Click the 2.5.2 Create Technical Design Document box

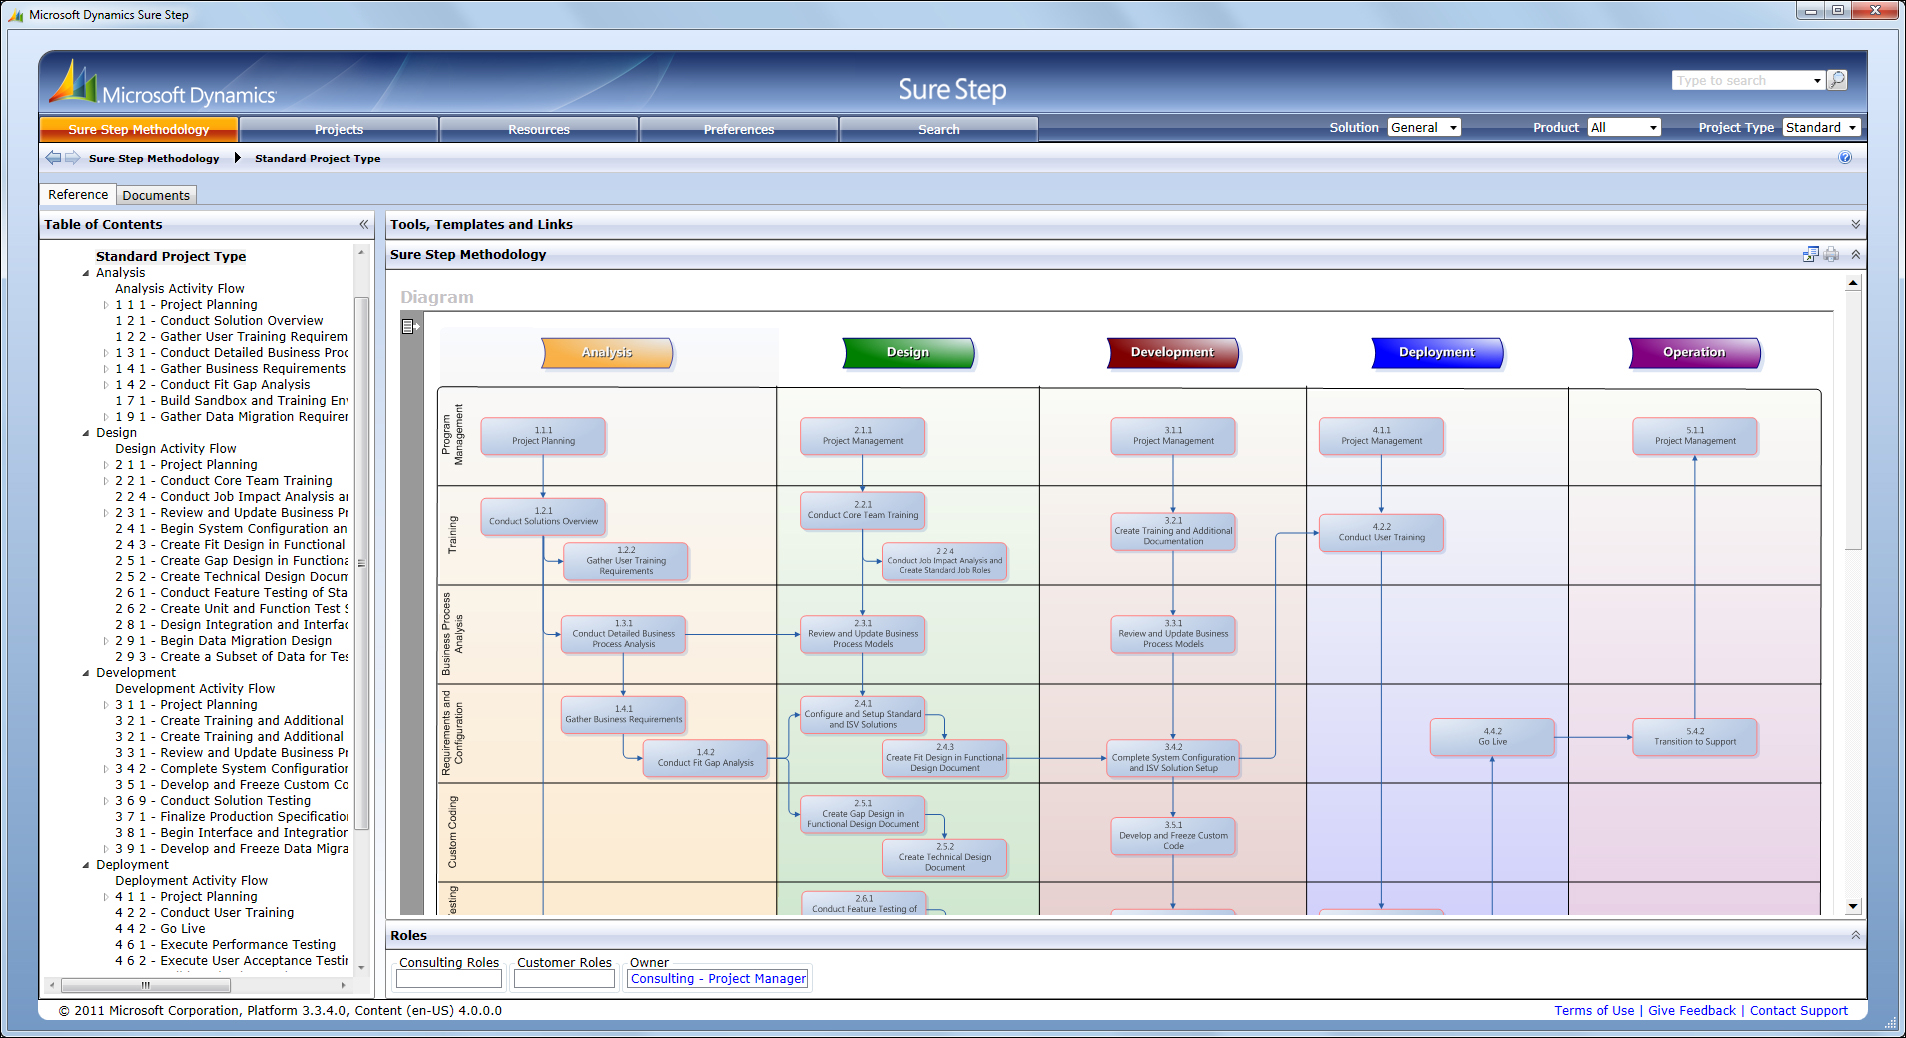tap(945, 858)
